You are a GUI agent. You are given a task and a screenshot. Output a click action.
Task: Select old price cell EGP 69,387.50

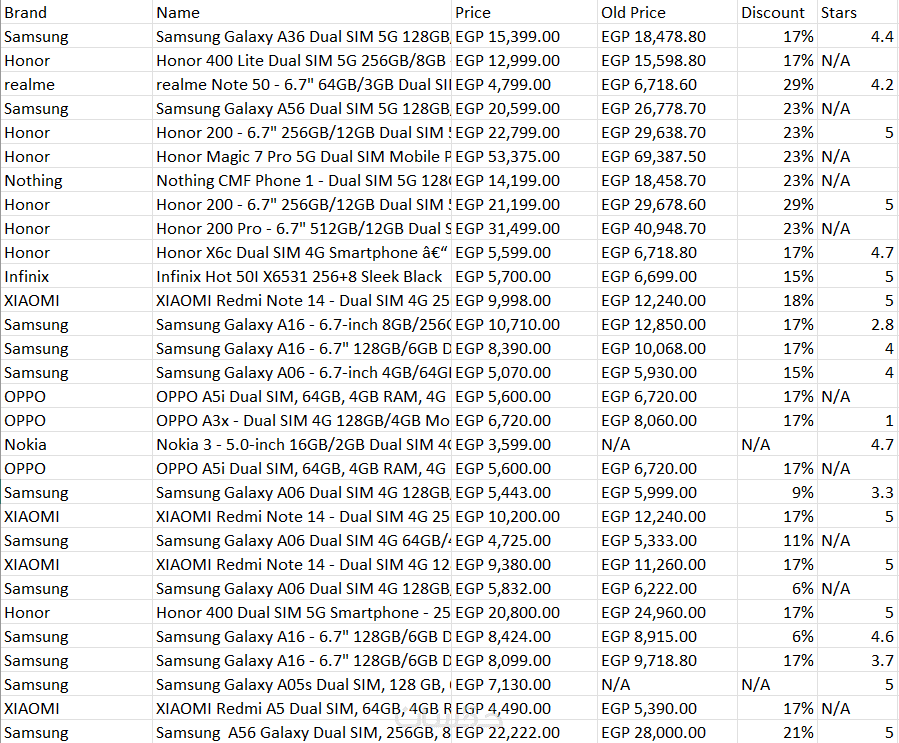point(654,157)
